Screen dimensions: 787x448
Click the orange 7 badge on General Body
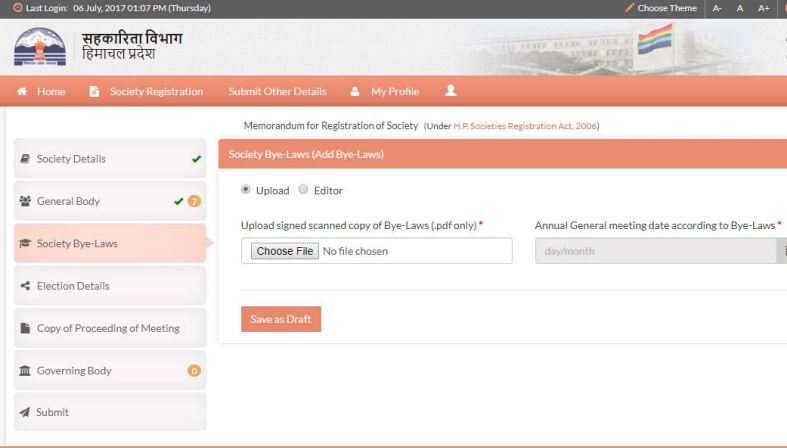pos(194,201)
